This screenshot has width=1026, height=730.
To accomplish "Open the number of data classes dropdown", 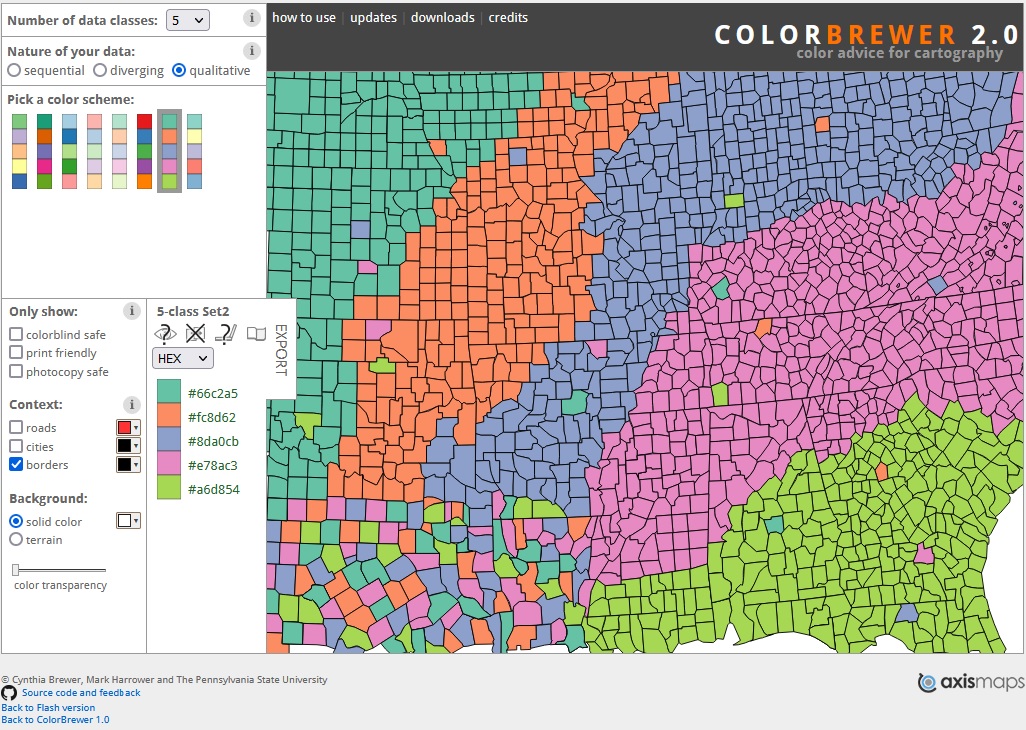I will click(x=187, y=19).
